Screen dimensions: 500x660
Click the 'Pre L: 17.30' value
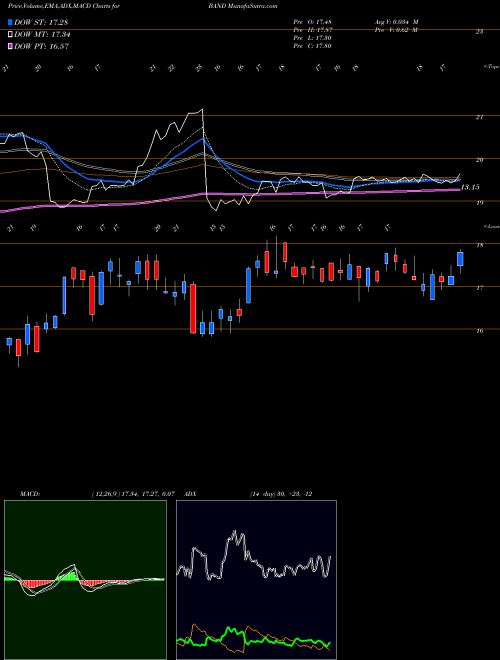coord(313,38)
